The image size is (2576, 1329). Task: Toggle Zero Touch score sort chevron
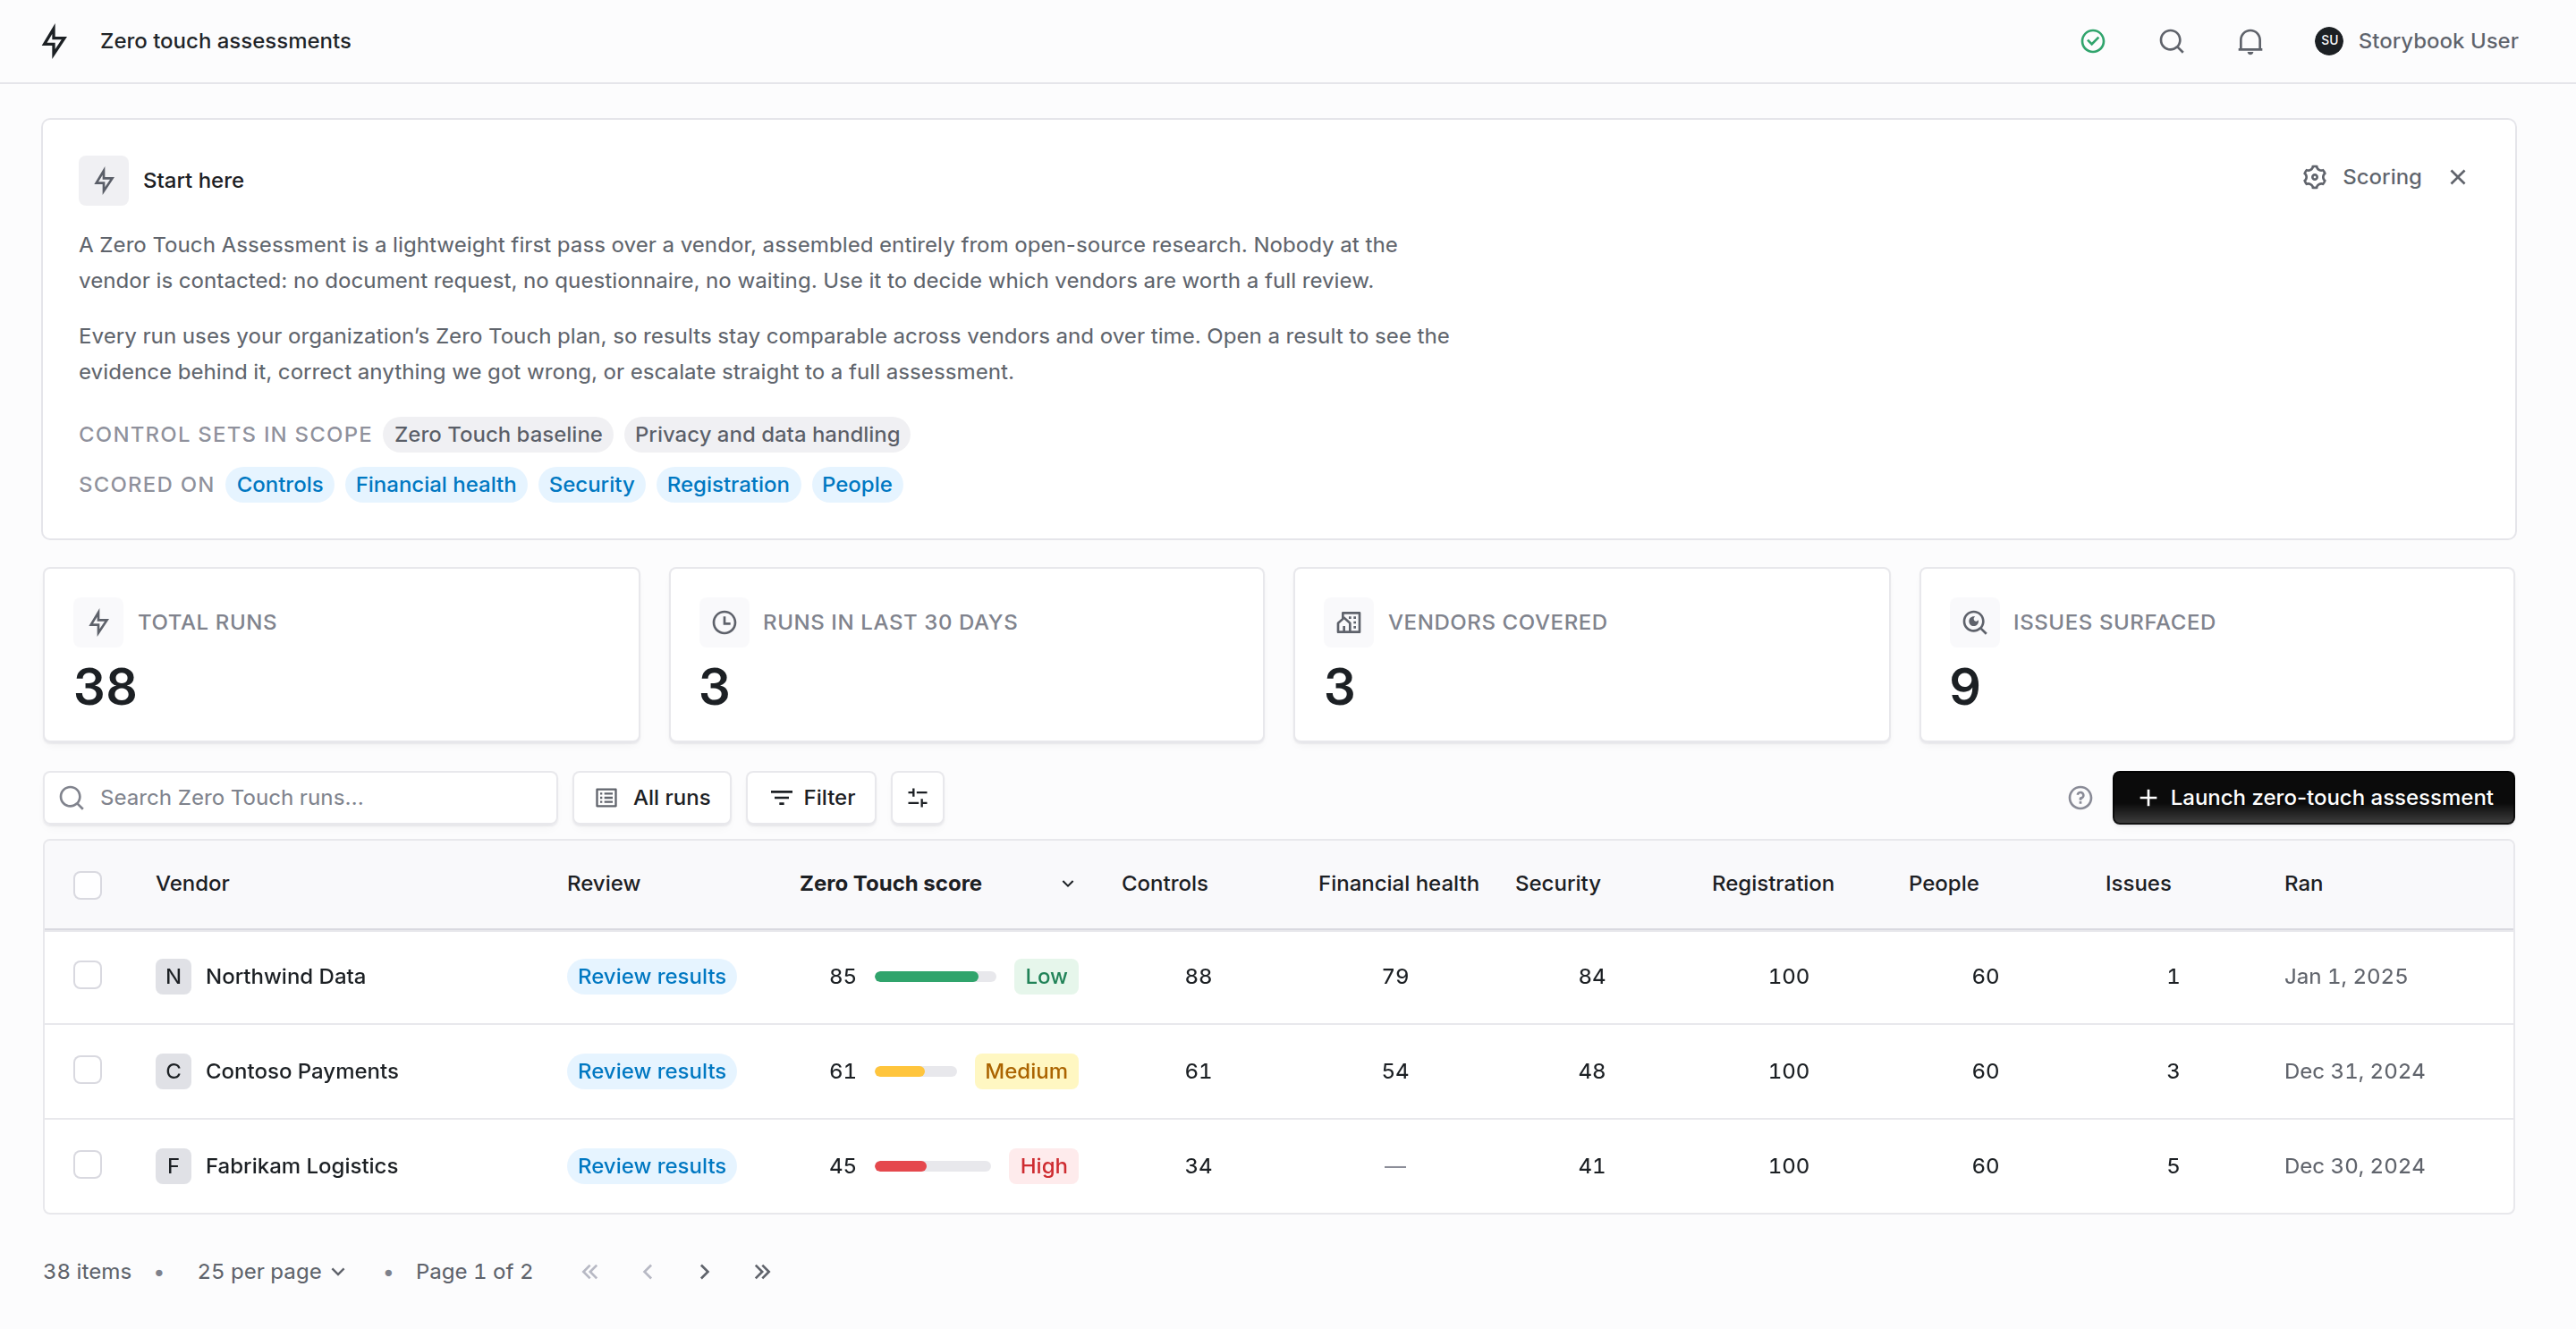[1067, 884]
